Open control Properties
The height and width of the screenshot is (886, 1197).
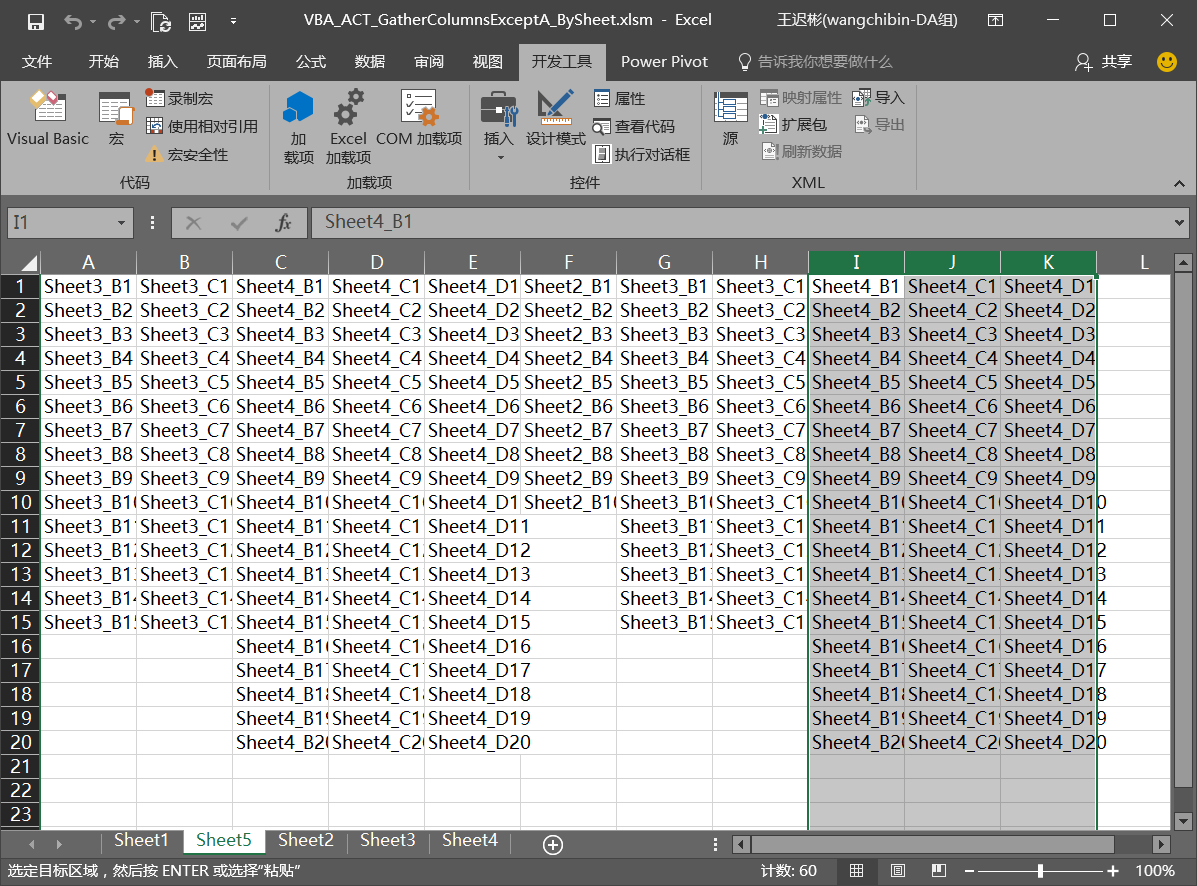(620, 98)
